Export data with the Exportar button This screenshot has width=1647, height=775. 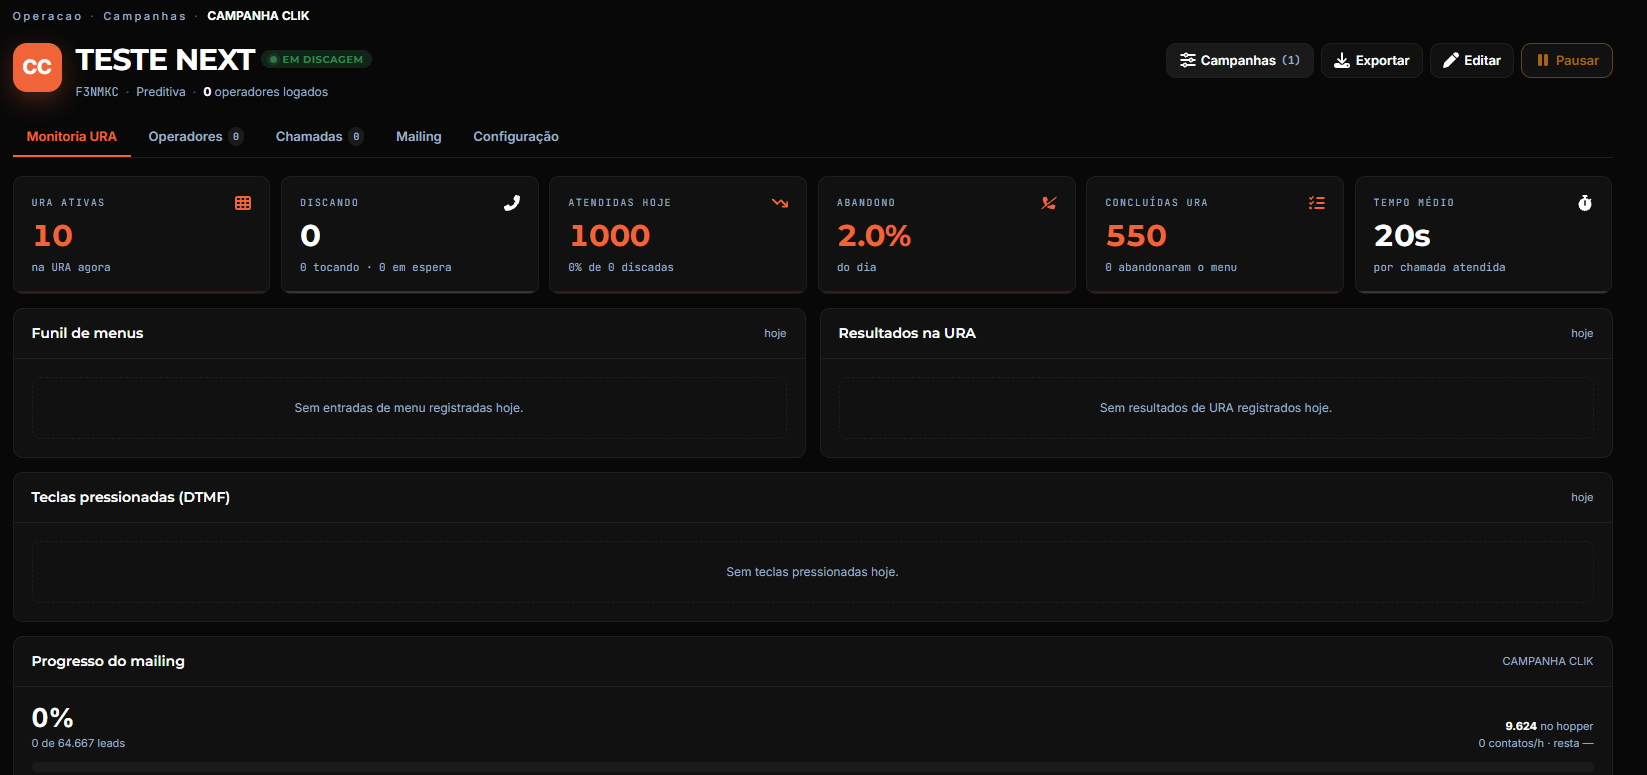[x=1372, y=60]
